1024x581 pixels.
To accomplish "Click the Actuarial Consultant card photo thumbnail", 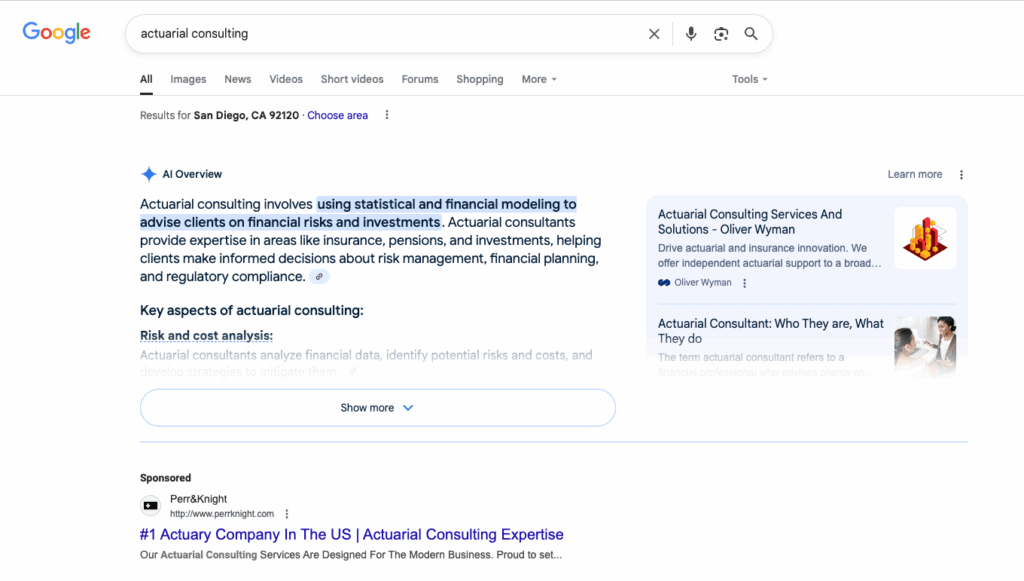I will point(925,347).
